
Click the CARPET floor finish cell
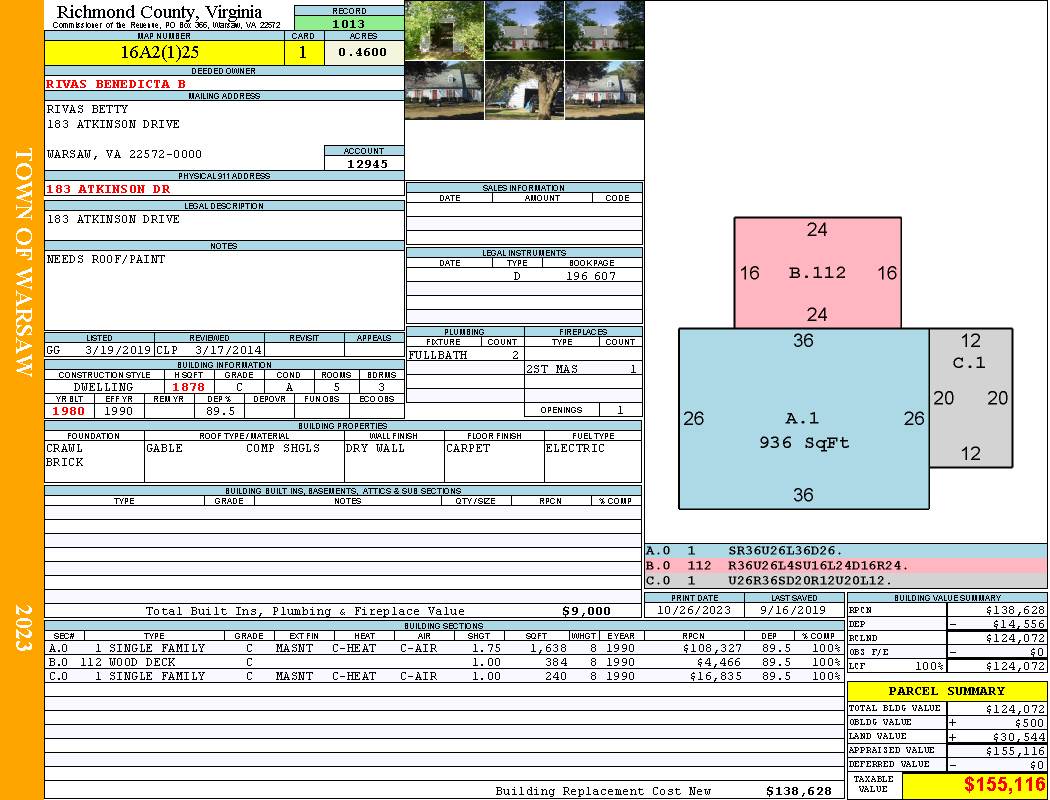click(494, 461)
